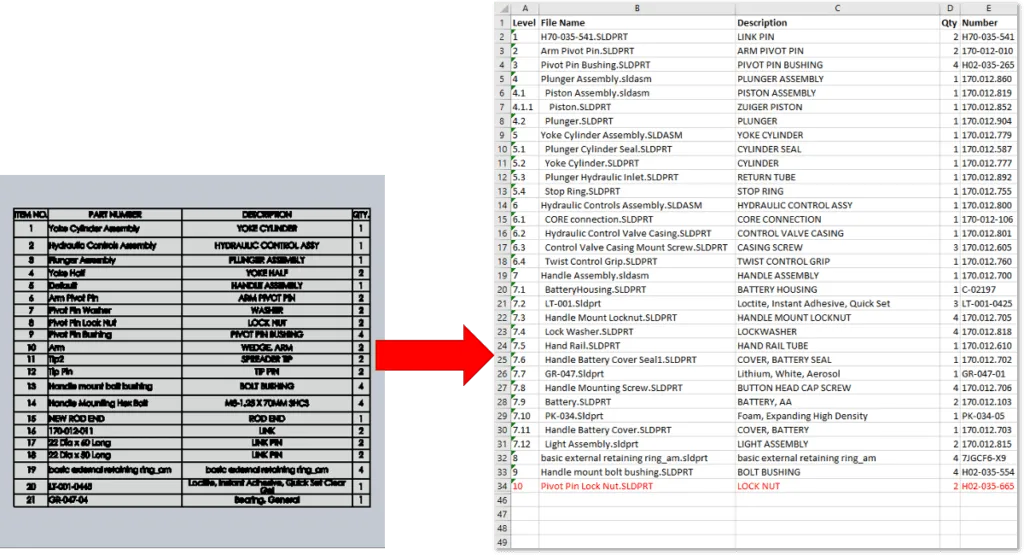Select the column C header
1024x555 pixels.
tap(836, 8)
